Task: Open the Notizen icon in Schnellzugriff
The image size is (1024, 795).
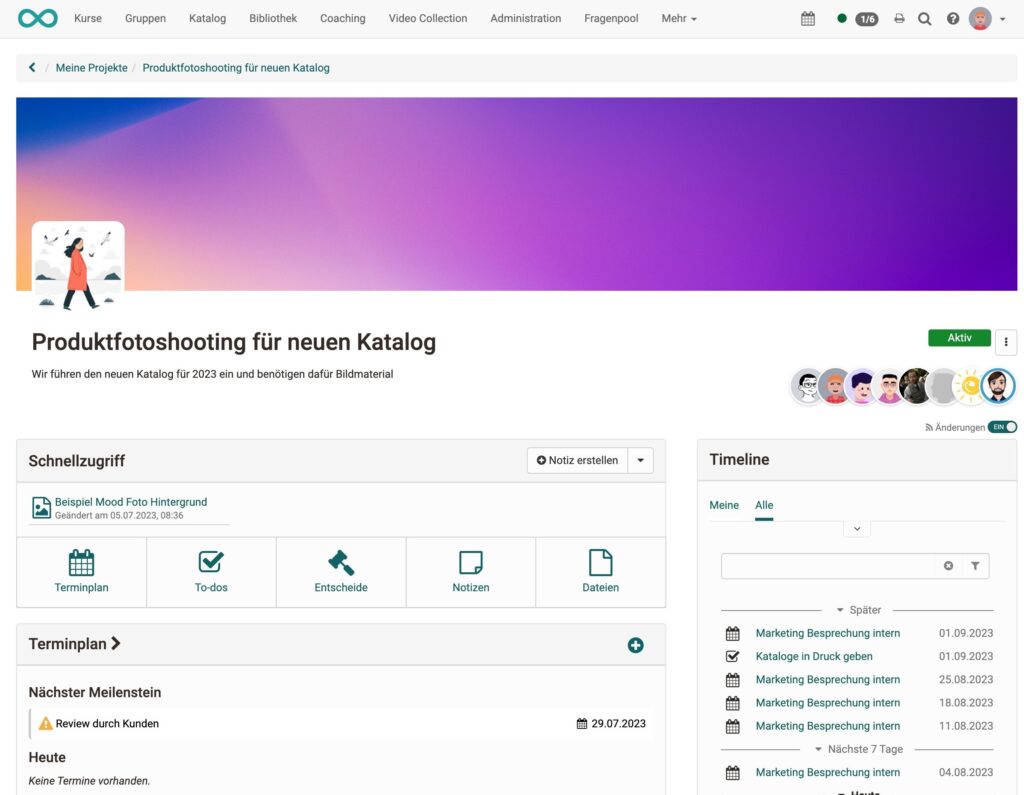Action: click(x=470, y=562)
